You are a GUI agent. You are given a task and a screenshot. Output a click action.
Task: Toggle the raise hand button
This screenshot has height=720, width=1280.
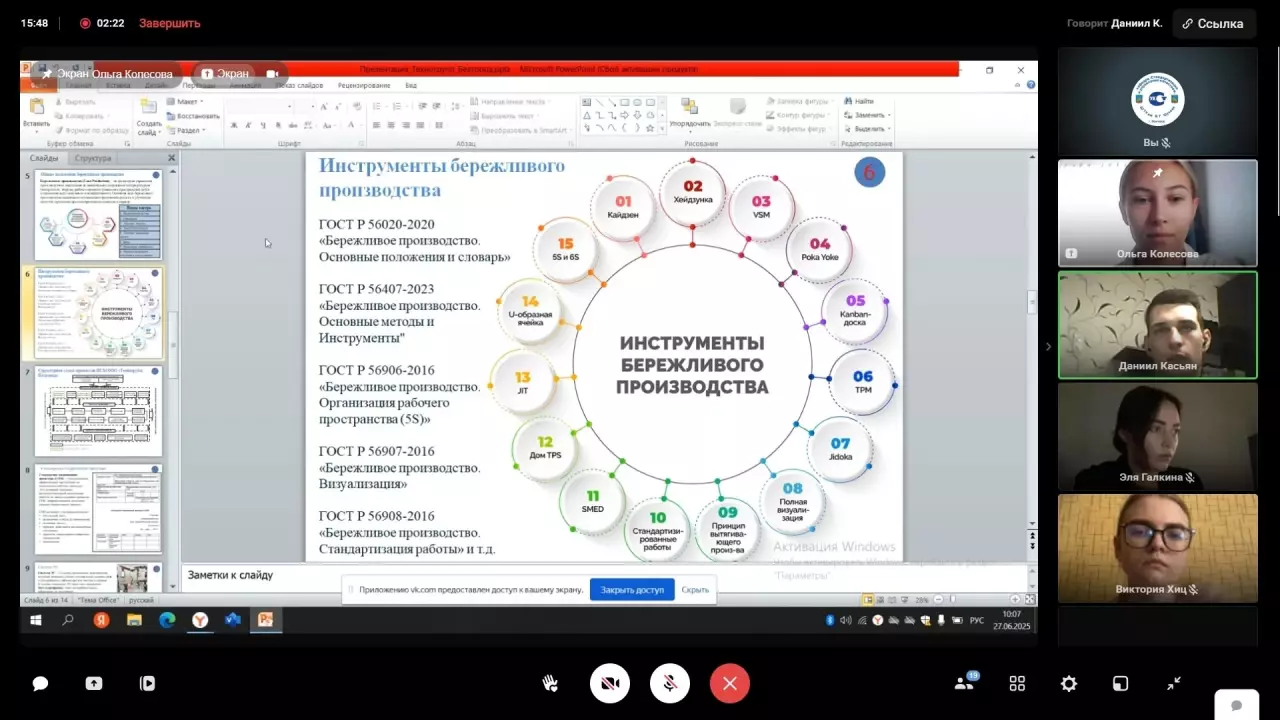tap(550, 684)
